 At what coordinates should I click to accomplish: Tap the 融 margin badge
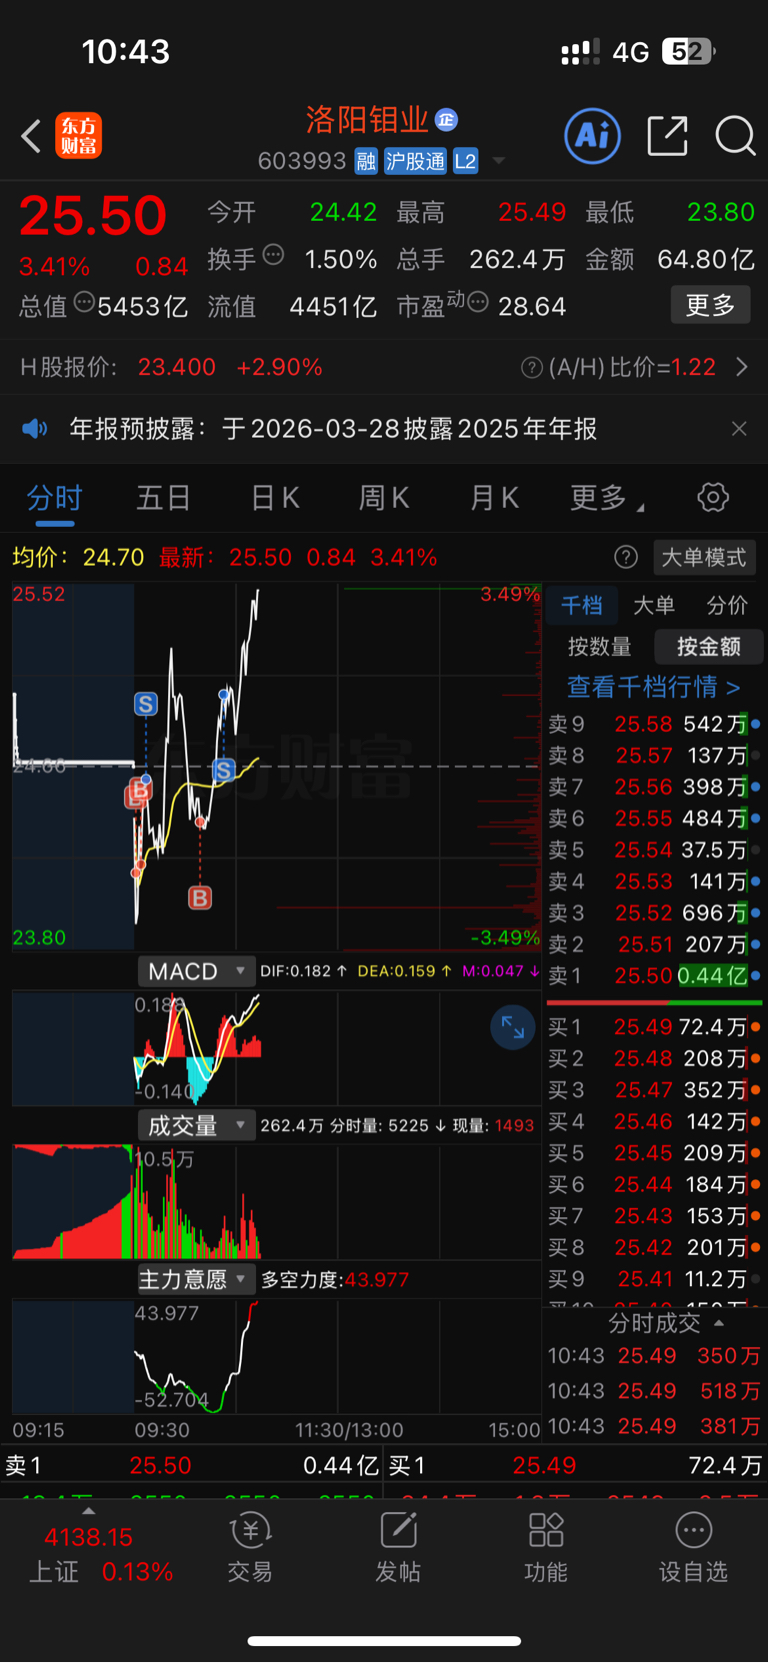(366, 161)
